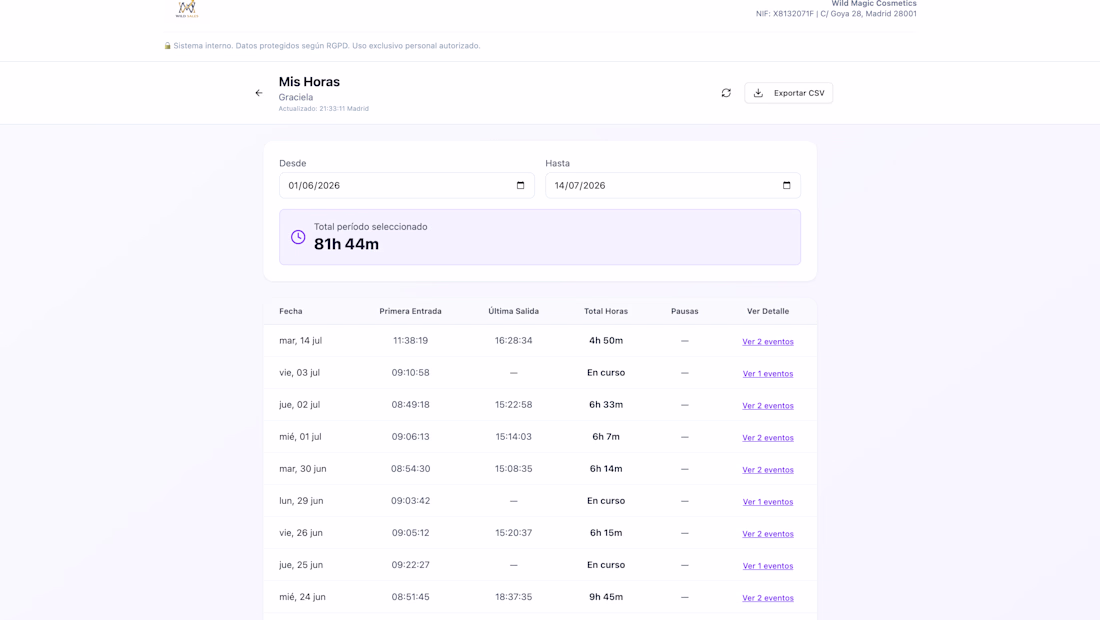1100x620 pixels.
Task: Click the Fecha column header
Action: coord(290,311)
